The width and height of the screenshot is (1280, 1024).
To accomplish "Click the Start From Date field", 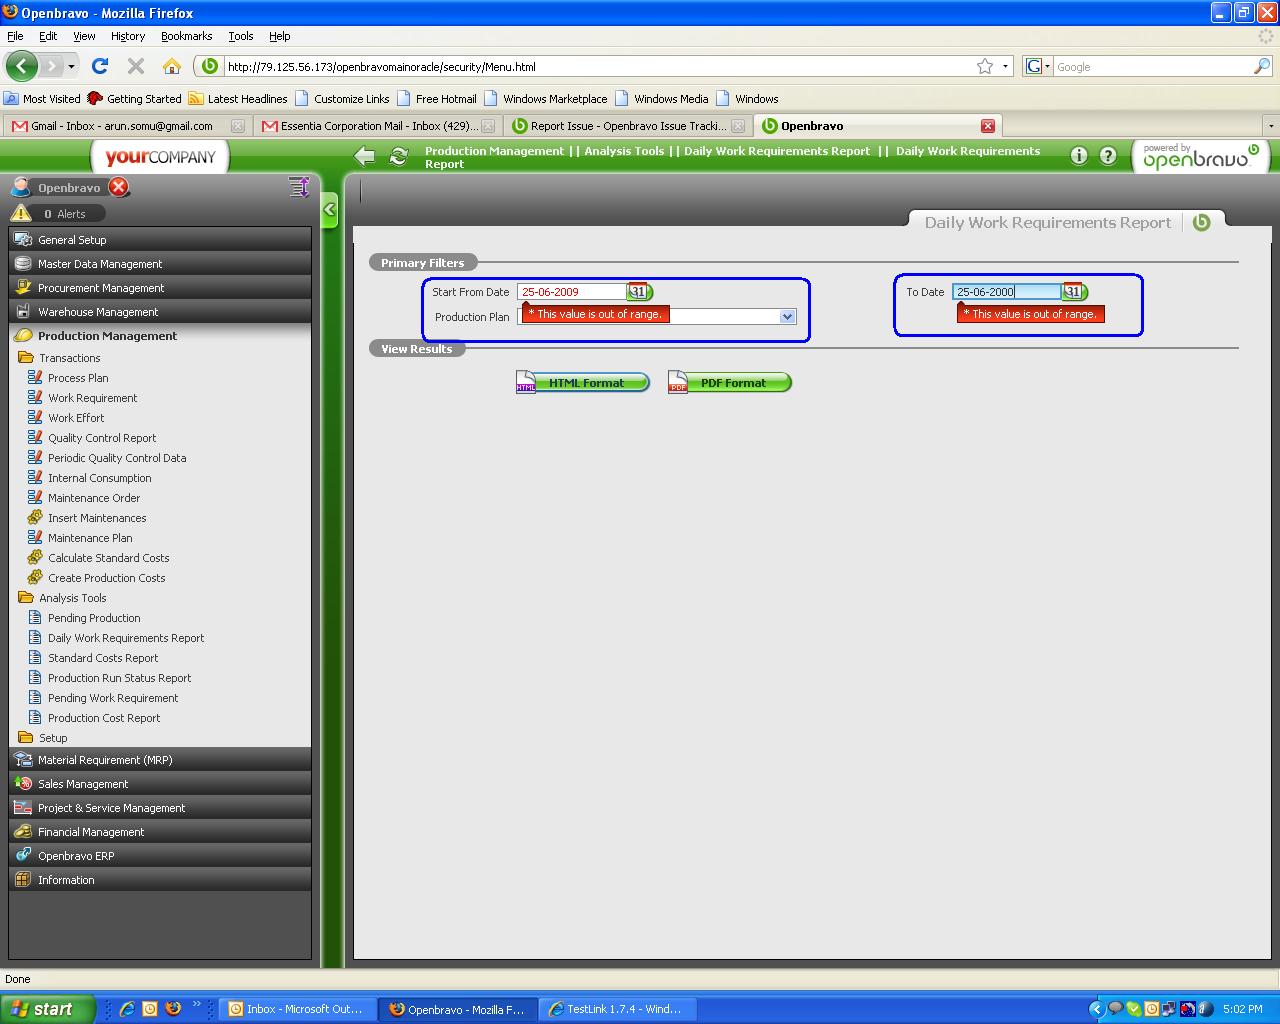I will coord(571,292).
